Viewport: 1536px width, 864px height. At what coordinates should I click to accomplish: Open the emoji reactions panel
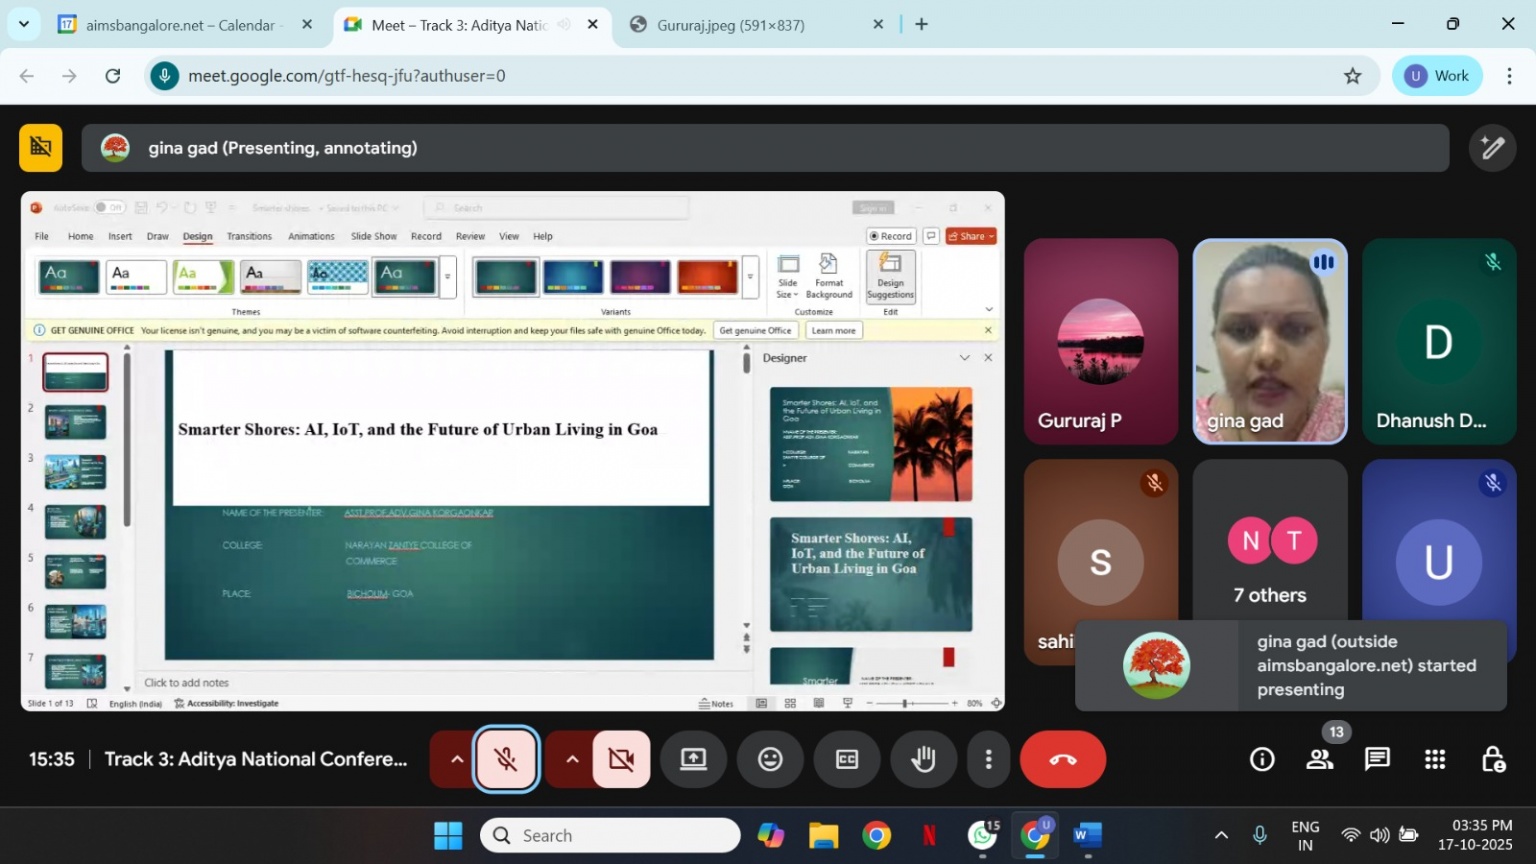pyautogui.click(x=770, y=759)
